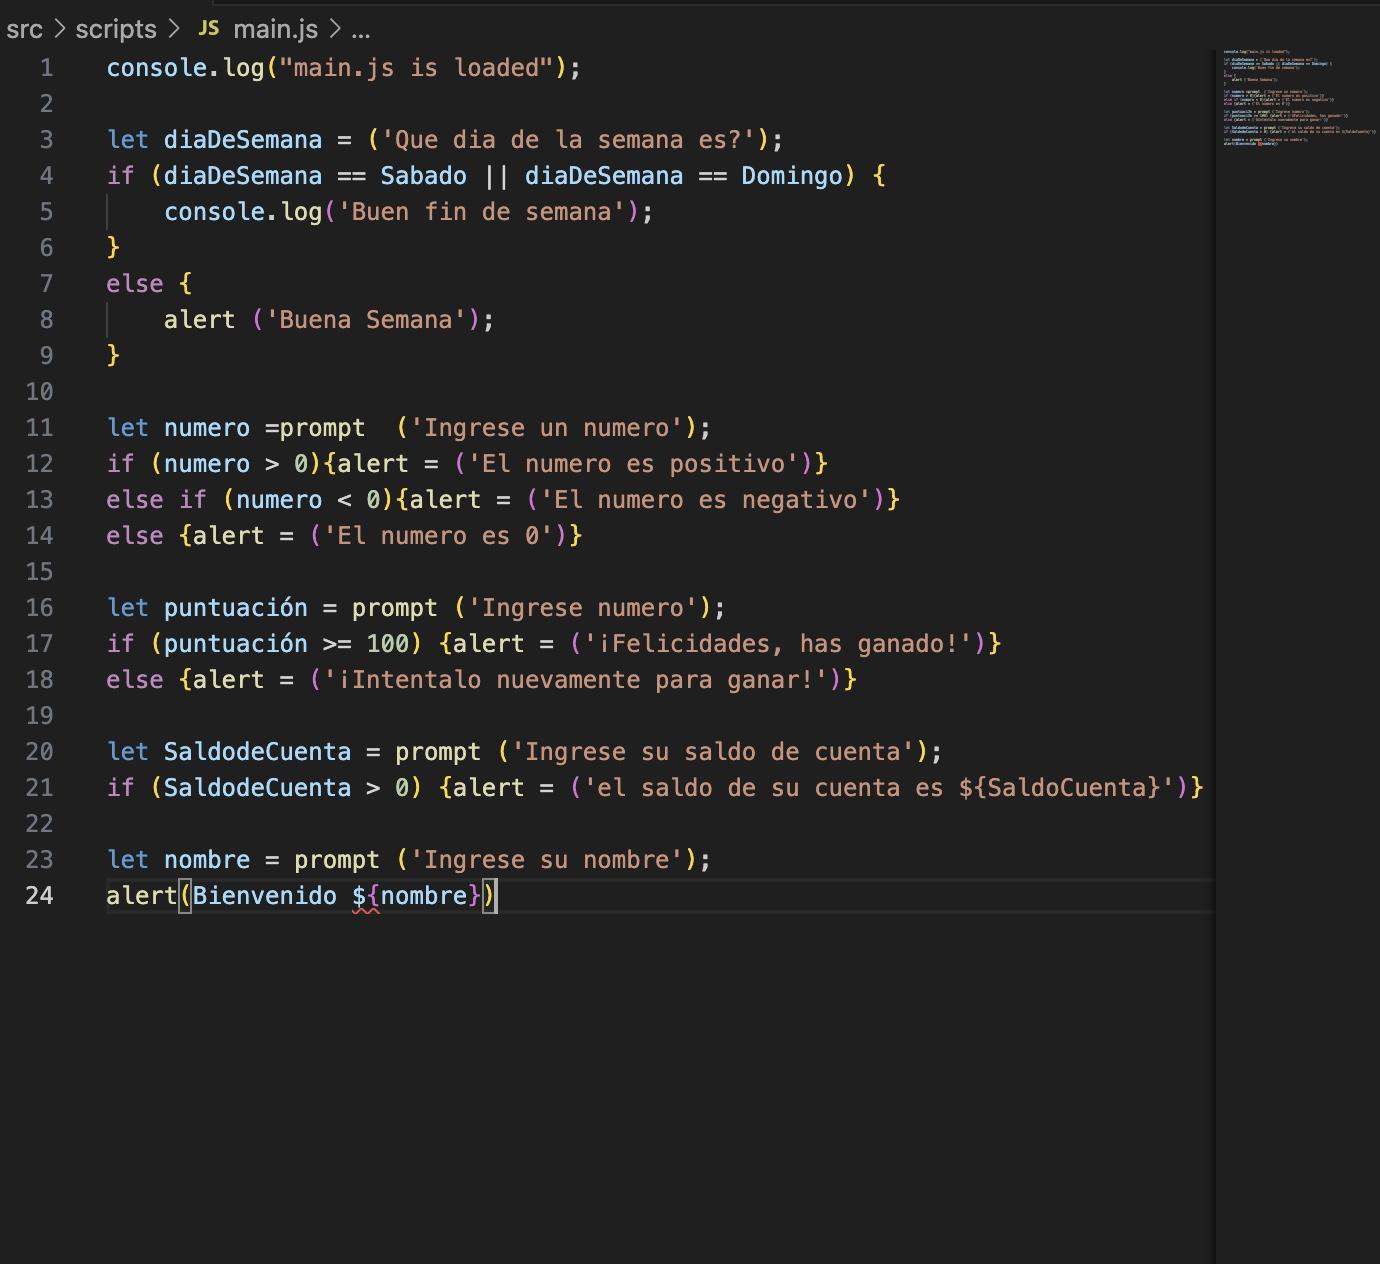The height and width of the screenshot is (1264, 1380).
Task: Open the src breadcrumb folder
Action: click(x=24, y=29)
